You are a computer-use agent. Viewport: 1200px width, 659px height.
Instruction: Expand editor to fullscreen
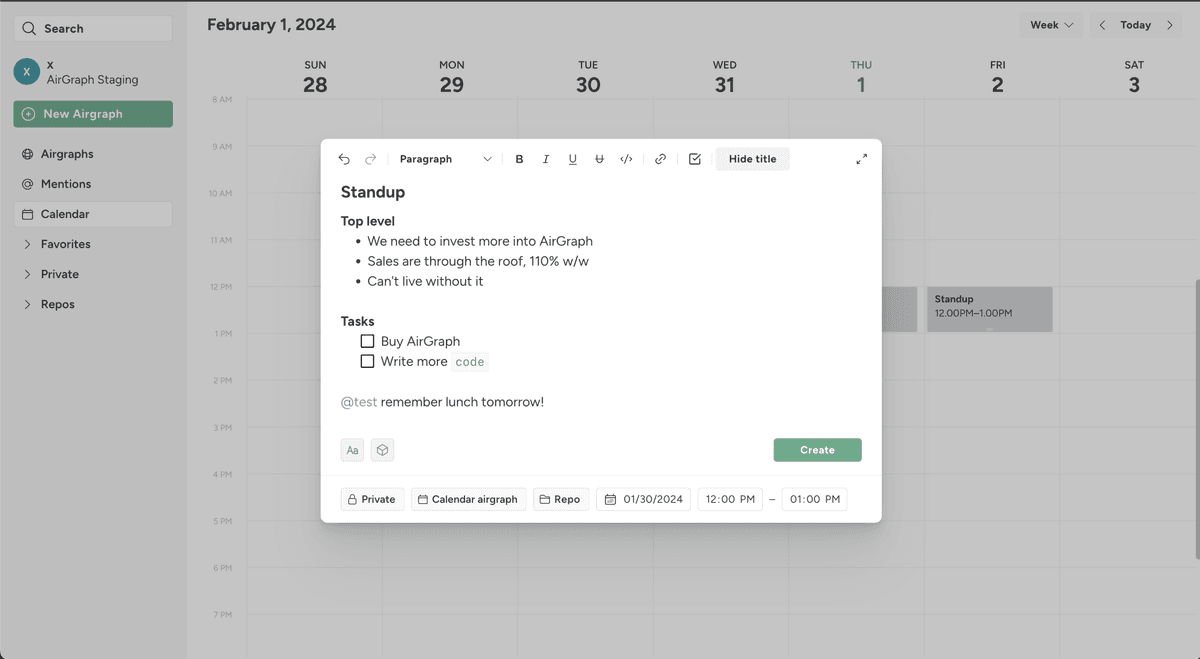(861, 159)
